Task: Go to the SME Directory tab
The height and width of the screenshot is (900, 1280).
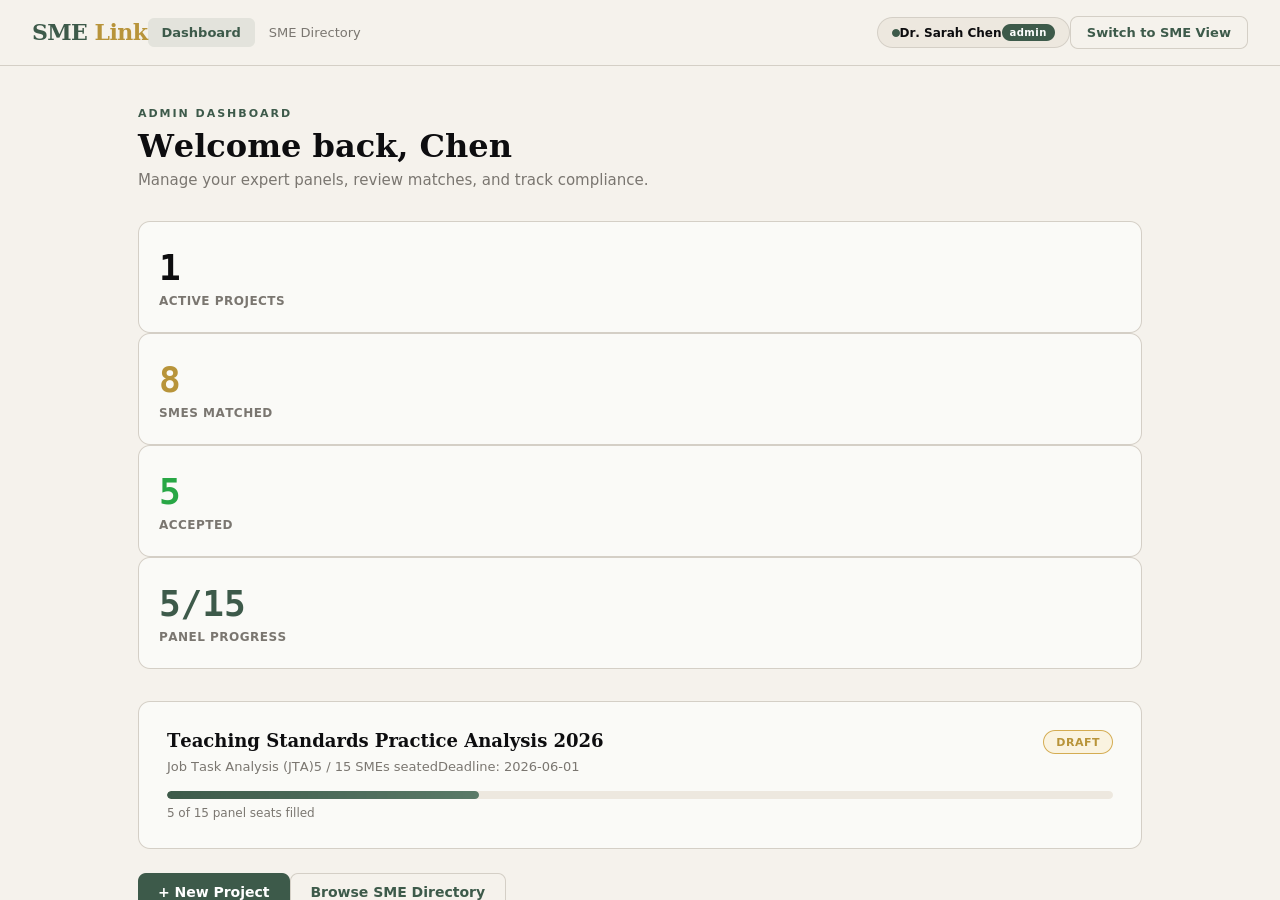Action: [x=314, y=32]
